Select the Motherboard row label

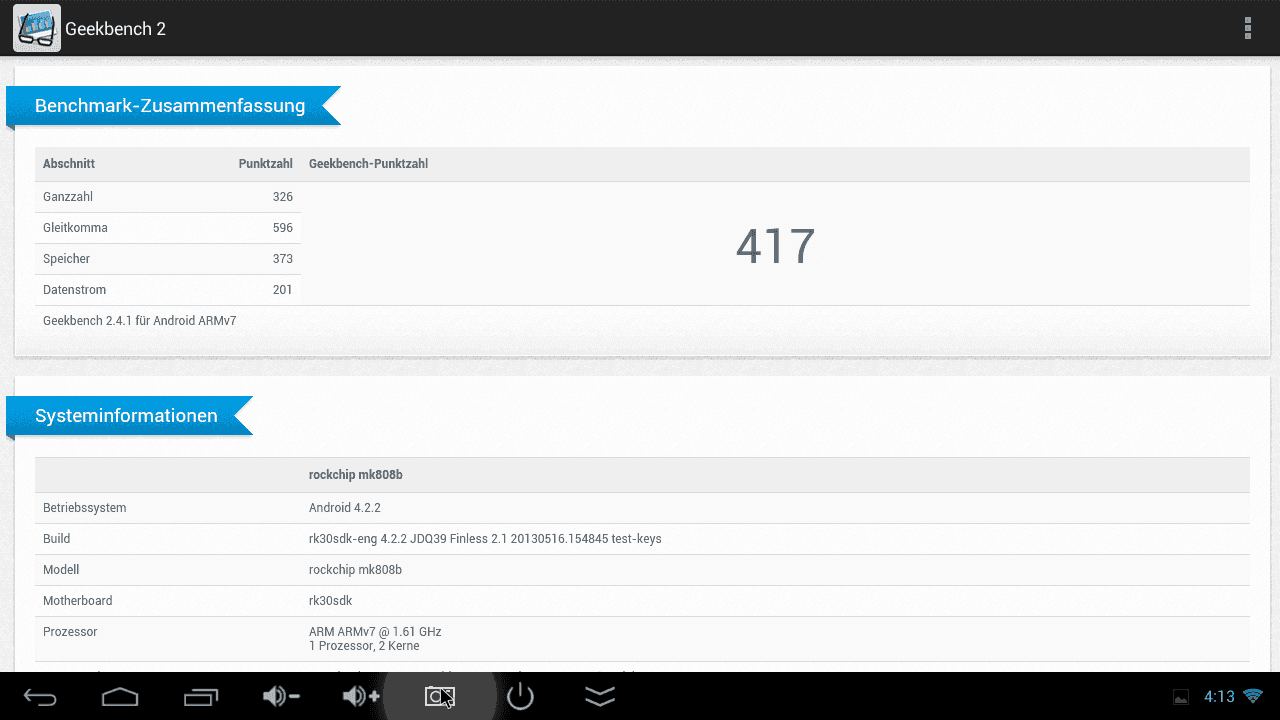click(78, 601)
